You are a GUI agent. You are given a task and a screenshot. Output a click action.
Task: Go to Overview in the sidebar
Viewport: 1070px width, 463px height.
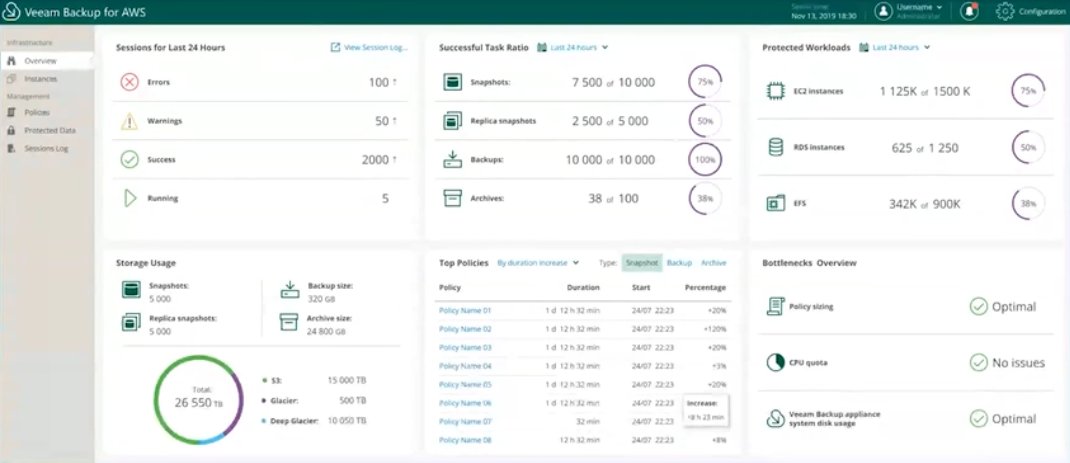coord(47,61)
